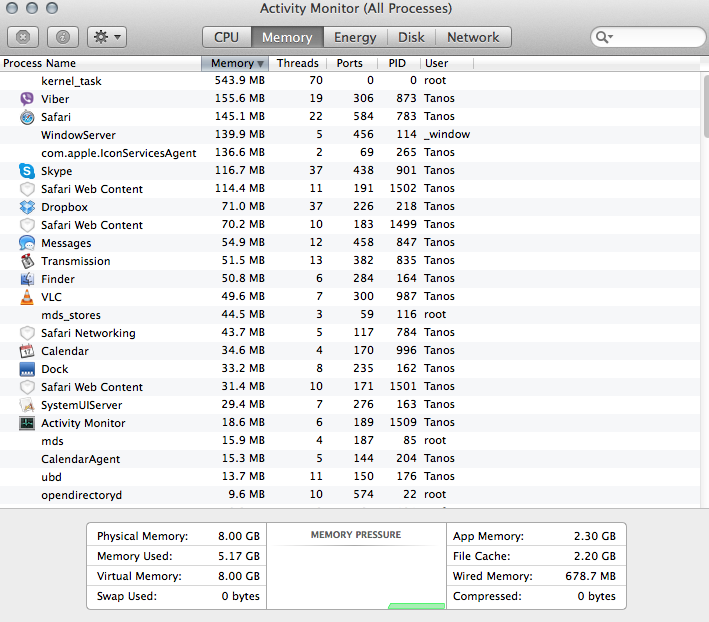
Task: Click the Physical Memory 8.00 GB value
Action: 239,536
